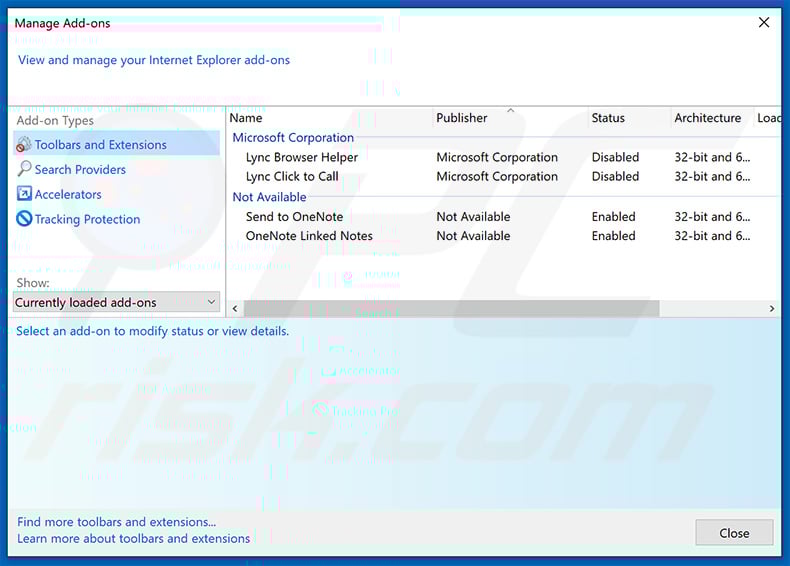Viewport: 790px width, 566px height.
Task: Click the horizontal scrollbar left arrow
Action: click(x=235, y=308)
